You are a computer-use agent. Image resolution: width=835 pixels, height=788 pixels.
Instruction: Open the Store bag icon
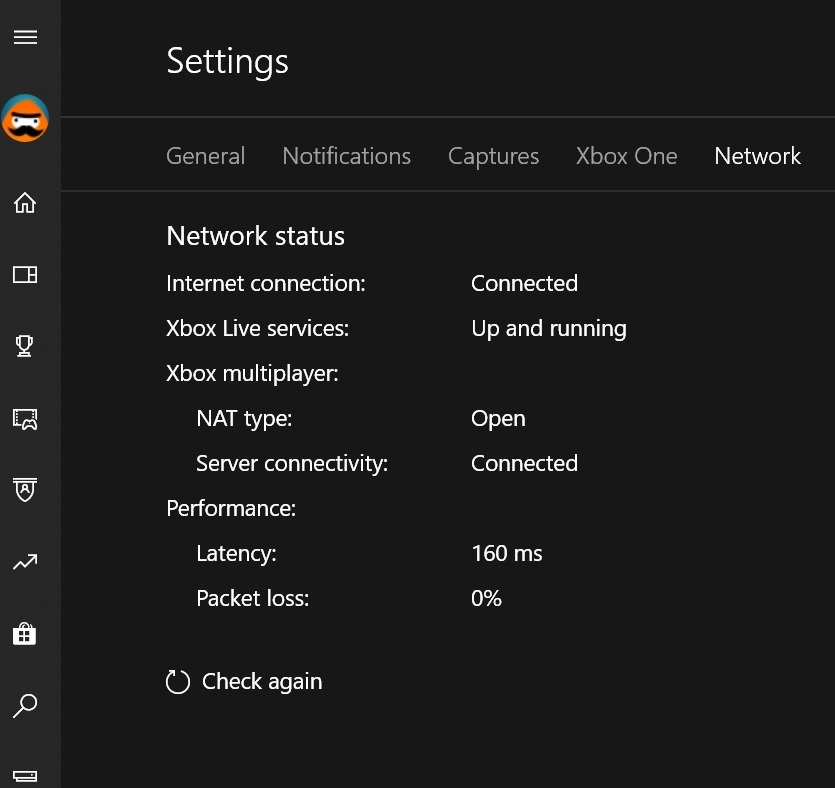(25, 634)
